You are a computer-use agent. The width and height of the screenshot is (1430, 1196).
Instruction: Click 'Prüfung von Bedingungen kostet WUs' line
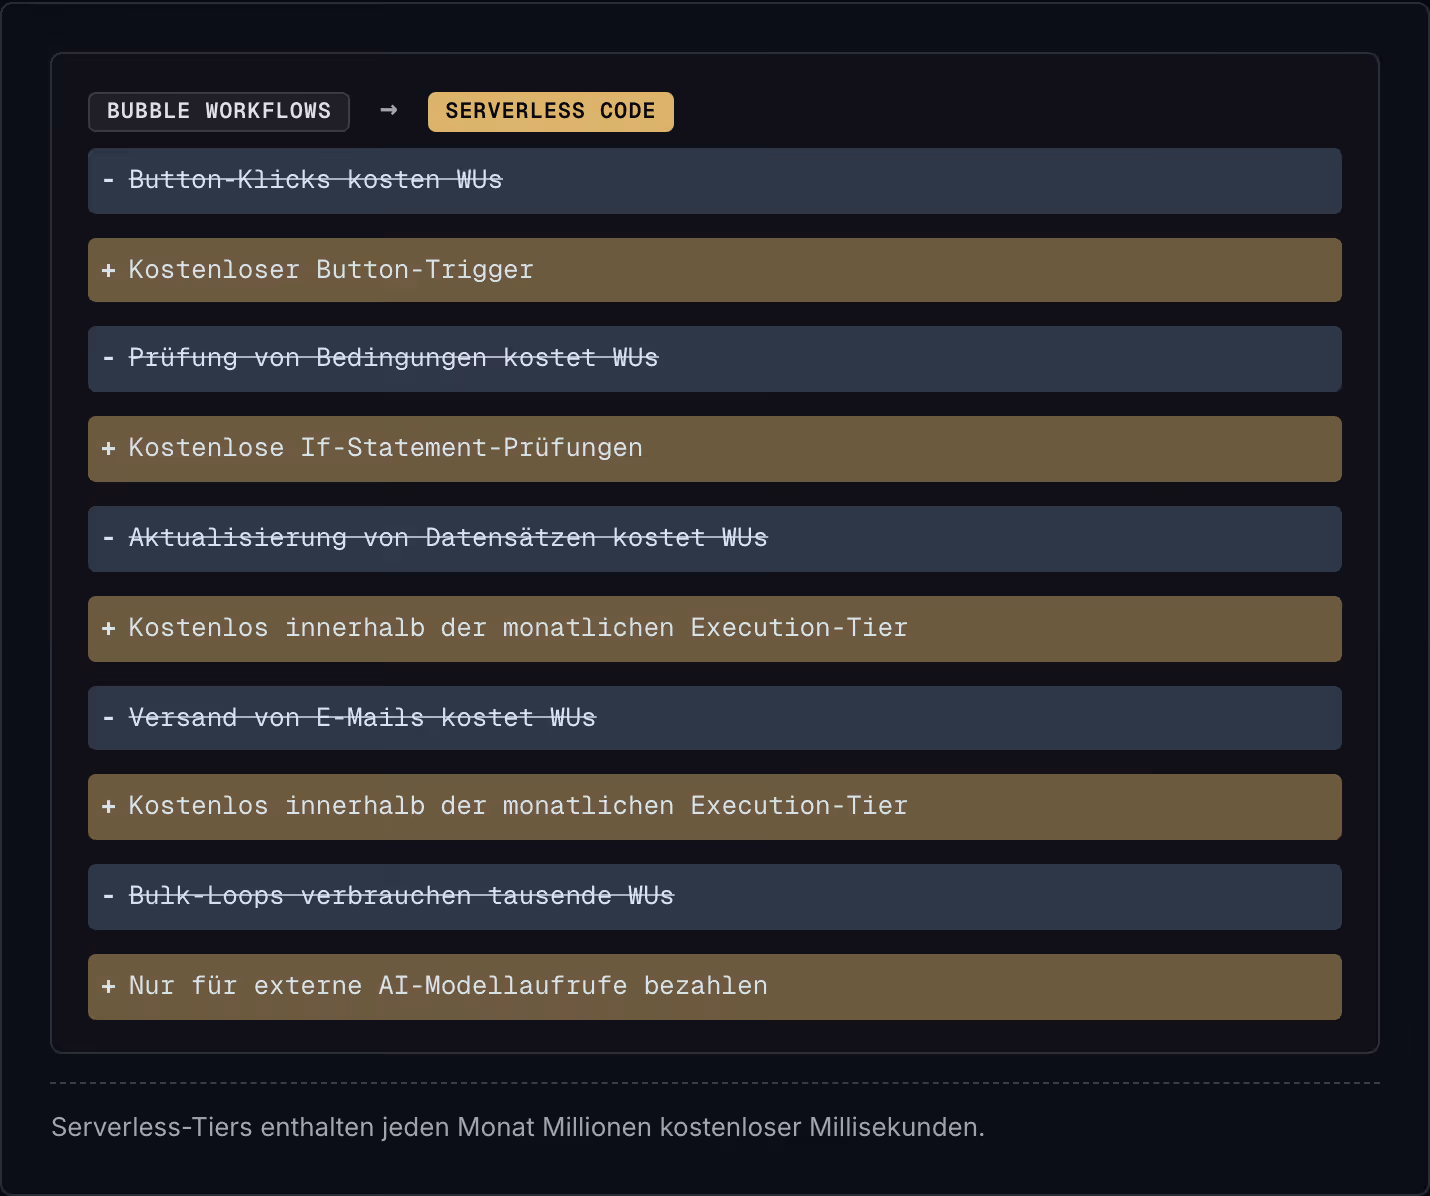(715, 359)
